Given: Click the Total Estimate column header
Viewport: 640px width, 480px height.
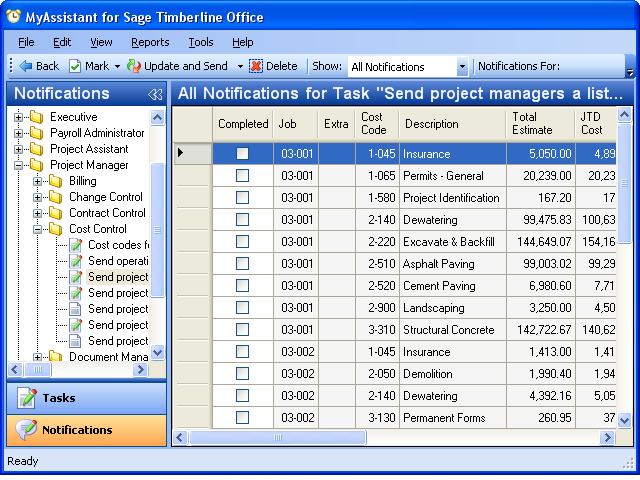Looking at the screenshot, I should pos(541,124).
